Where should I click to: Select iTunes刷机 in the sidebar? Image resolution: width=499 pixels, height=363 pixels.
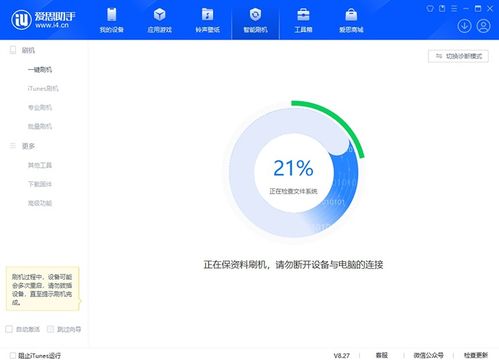click(x=43, y=89)
